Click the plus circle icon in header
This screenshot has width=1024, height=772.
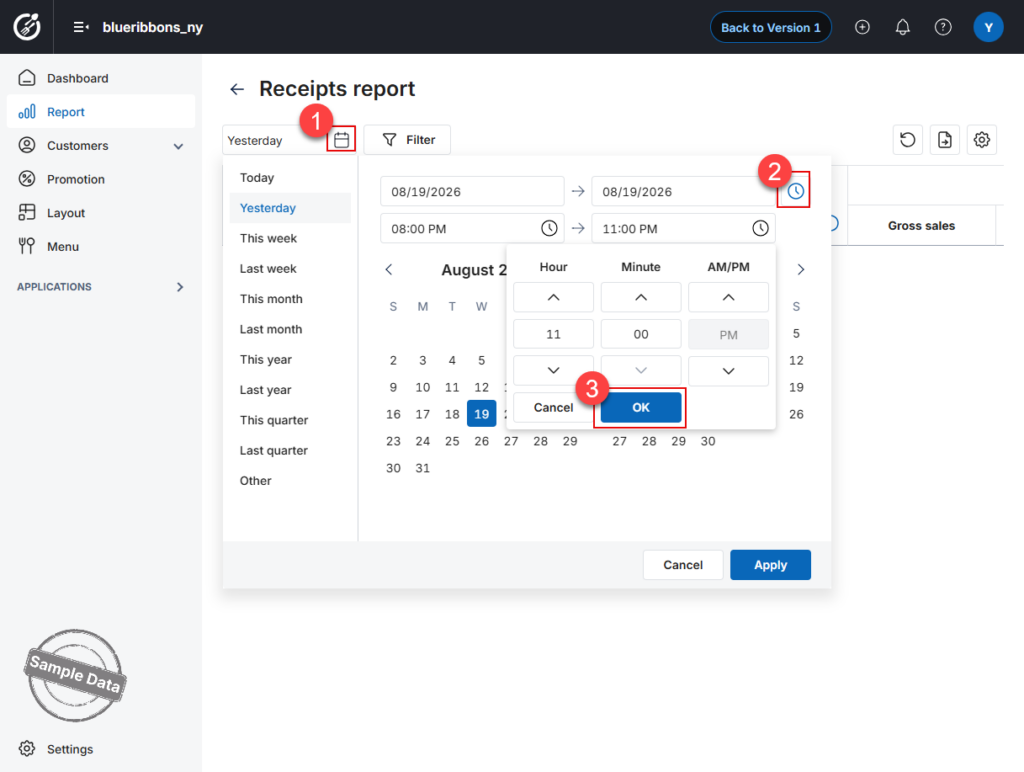[x=862, y=27]
